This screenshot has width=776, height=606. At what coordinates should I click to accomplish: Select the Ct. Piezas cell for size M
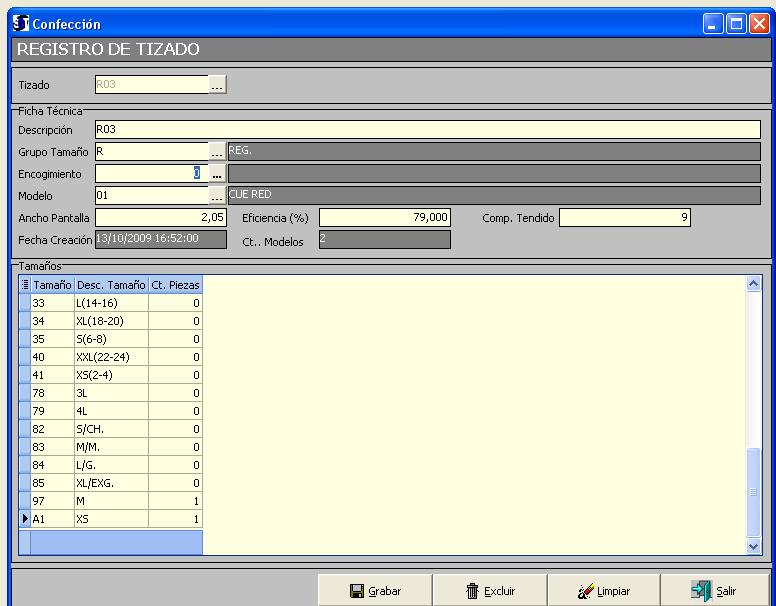[x=175, y=501]
